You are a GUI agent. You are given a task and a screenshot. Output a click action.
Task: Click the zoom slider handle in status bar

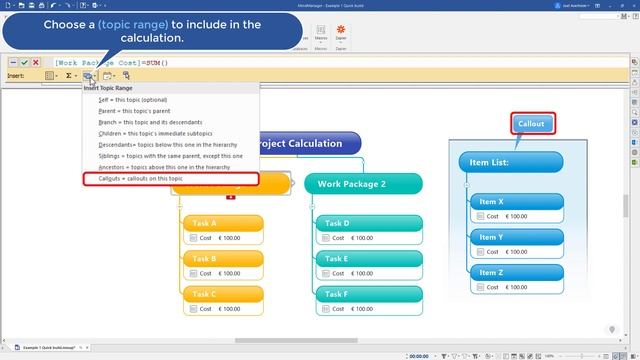582,356
